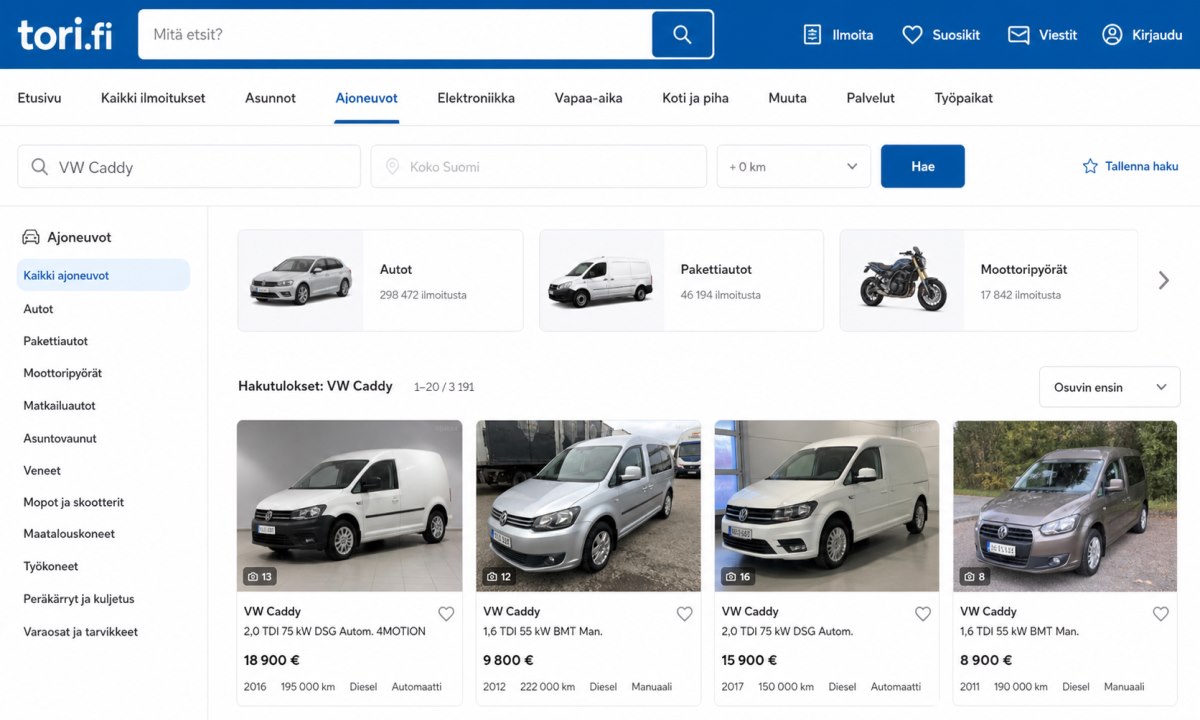The height and width of the screenshot is (720, 1200).
Task: Select the Ajoneuvot tab
Action: [x=366, y=98]
